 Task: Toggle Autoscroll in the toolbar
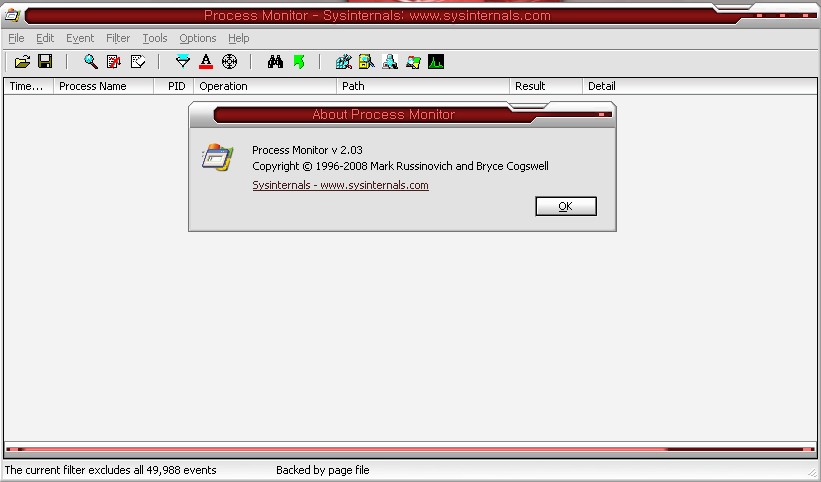pyautogui.click(x=114, y=62)
